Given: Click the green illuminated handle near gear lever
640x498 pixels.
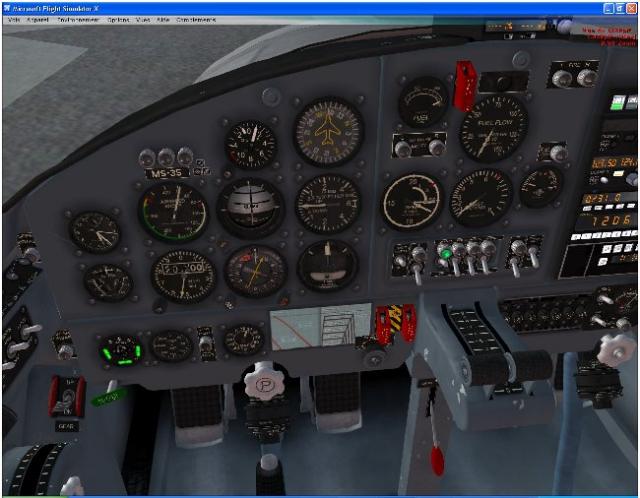Looking at the screenshot, I should (109, 397).
